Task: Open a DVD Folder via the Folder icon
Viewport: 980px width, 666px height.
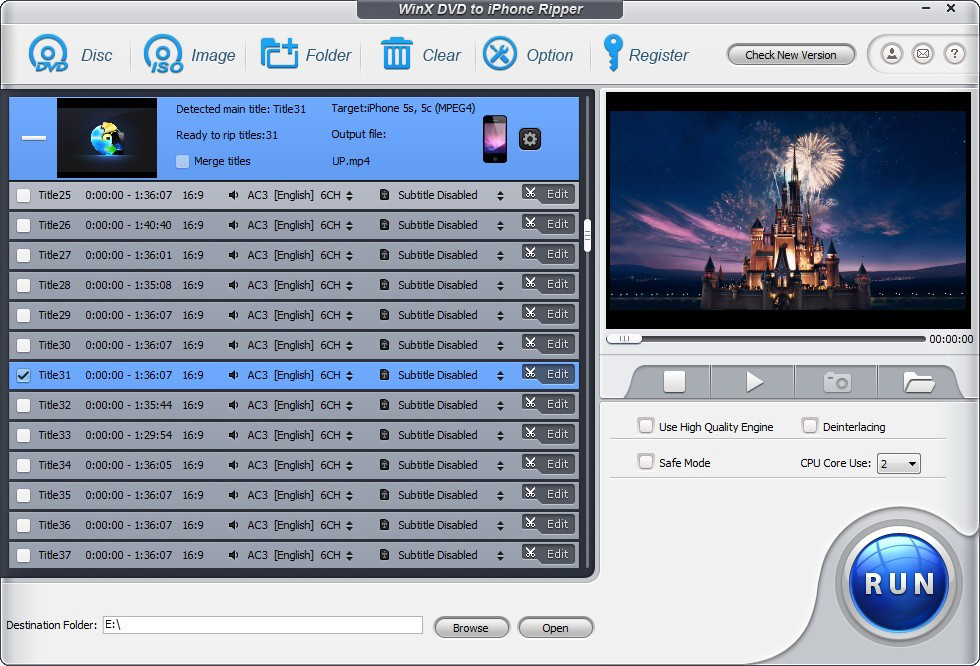Action: (281, 54)
